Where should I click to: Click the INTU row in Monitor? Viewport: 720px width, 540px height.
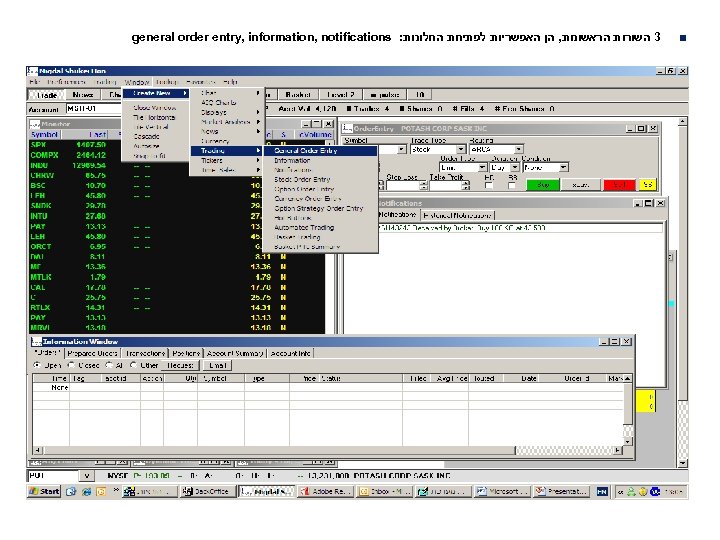[x=177, y=216]
